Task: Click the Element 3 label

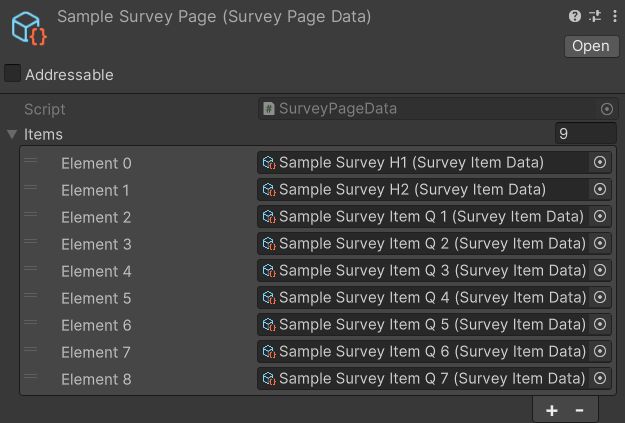Action: [x=96, y=245]
